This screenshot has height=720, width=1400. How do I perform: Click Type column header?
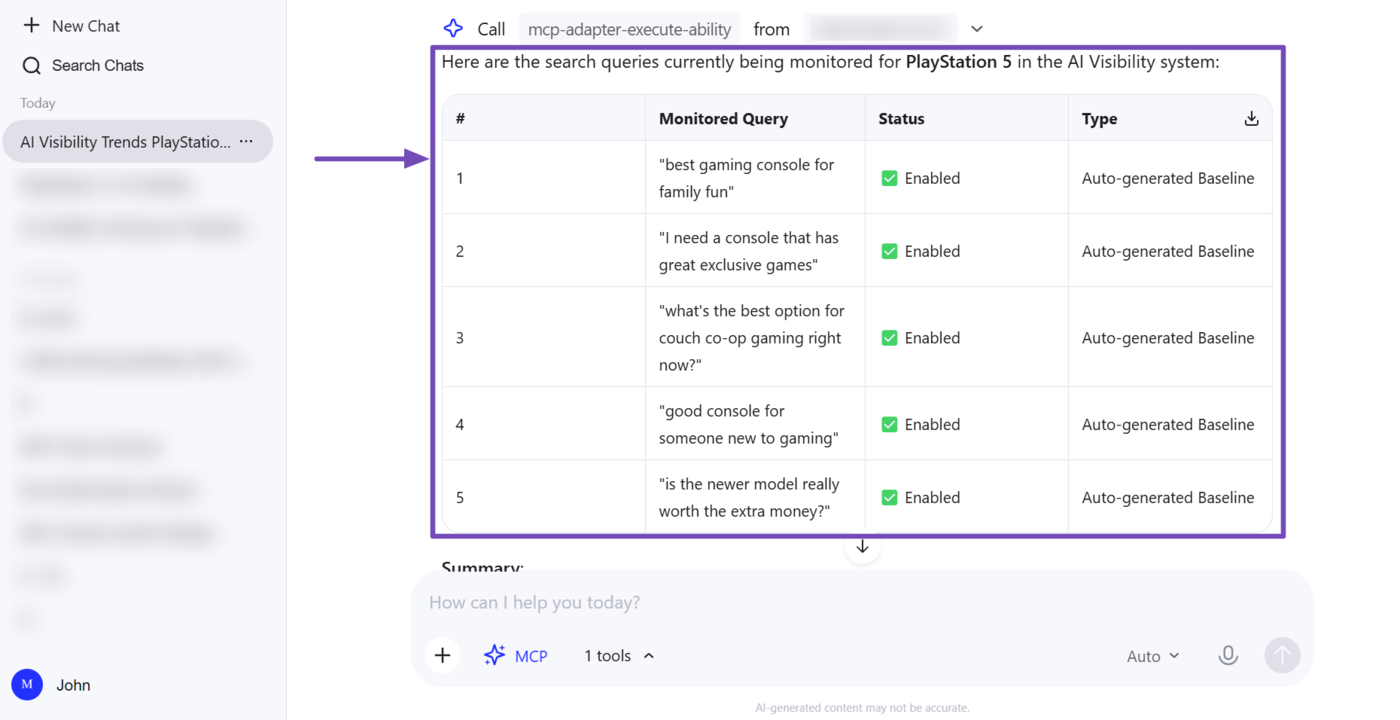1099,119
